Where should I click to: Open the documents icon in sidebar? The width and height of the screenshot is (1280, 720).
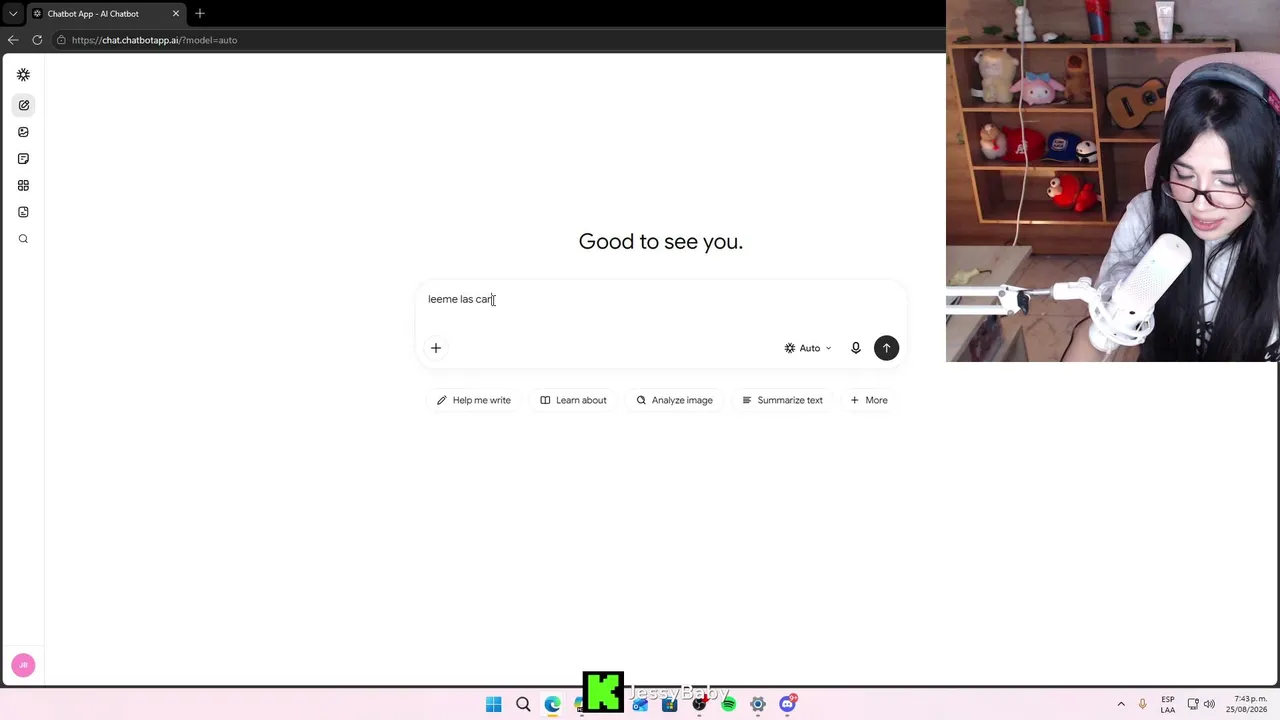(23, 212)
